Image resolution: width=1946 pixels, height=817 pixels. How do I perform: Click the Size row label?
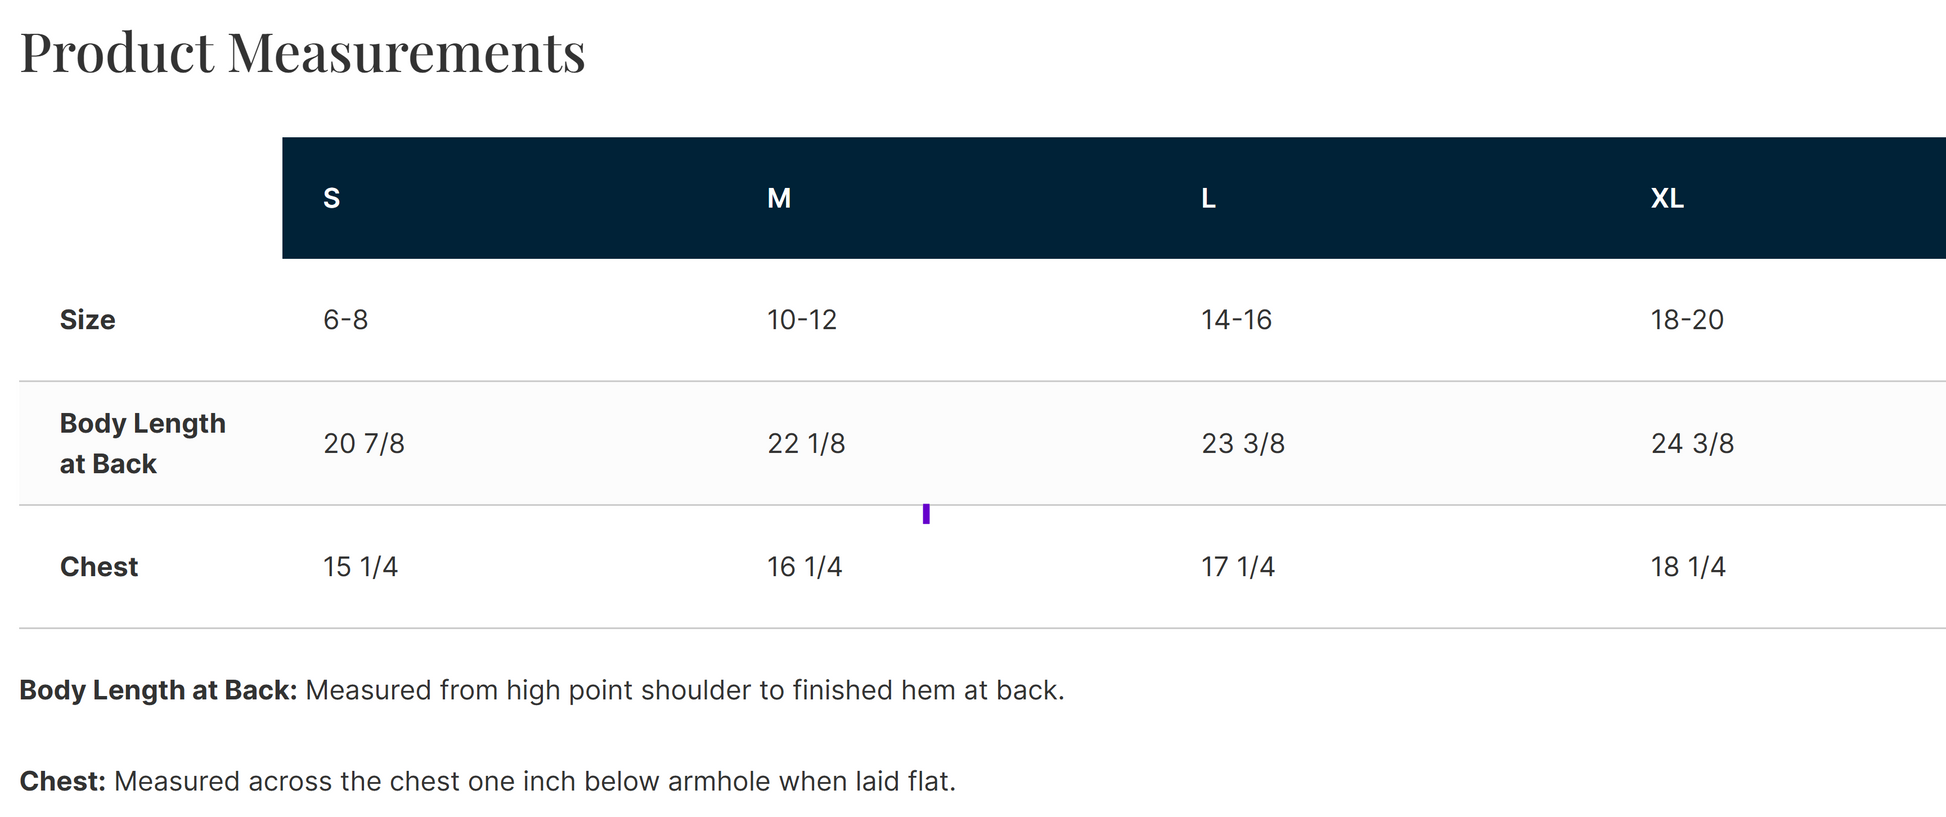click(x=88, y=320)
